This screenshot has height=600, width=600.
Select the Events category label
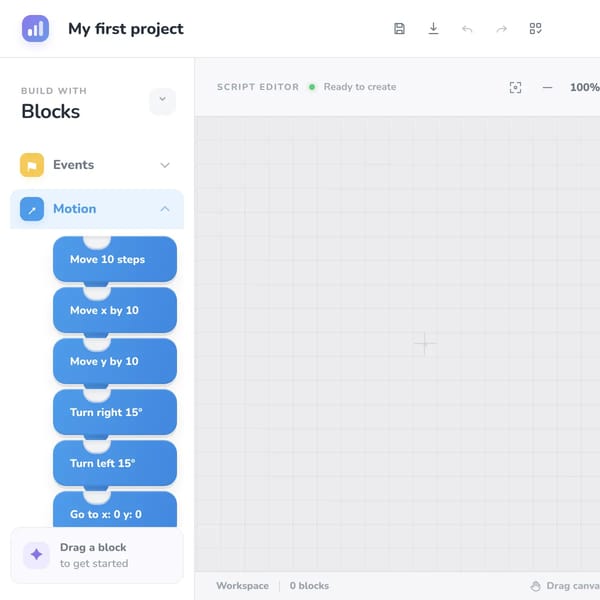pyautogui.click(x=73, y=165)
